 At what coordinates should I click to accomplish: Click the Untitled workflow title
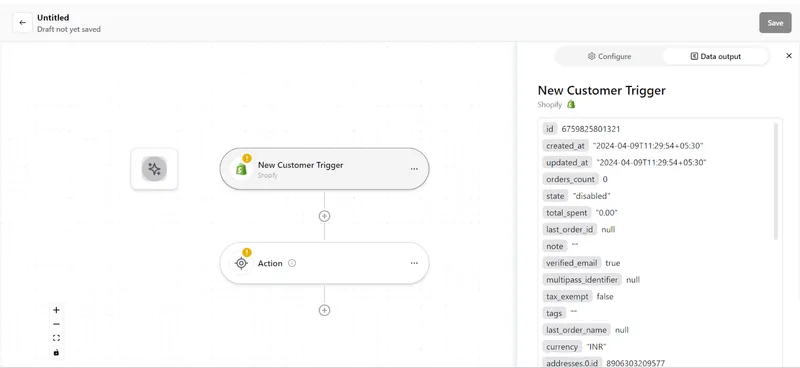(x=53, y=18)
